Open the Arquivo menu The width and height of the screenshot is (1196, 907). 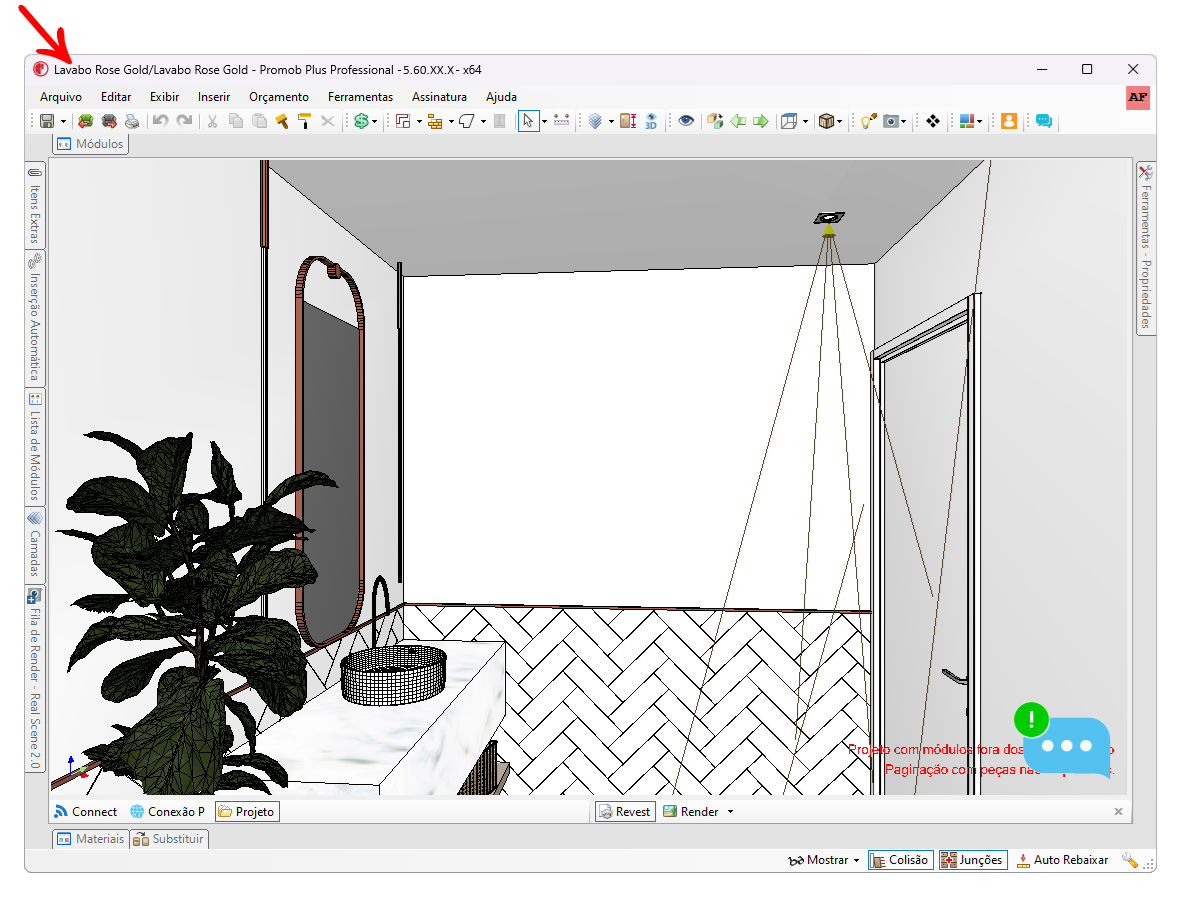click(61, 97)
